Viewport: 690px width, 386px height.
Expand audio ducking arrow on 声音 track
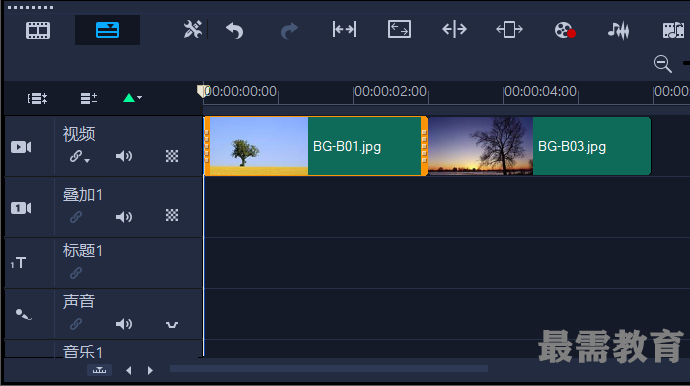[172, 325]
